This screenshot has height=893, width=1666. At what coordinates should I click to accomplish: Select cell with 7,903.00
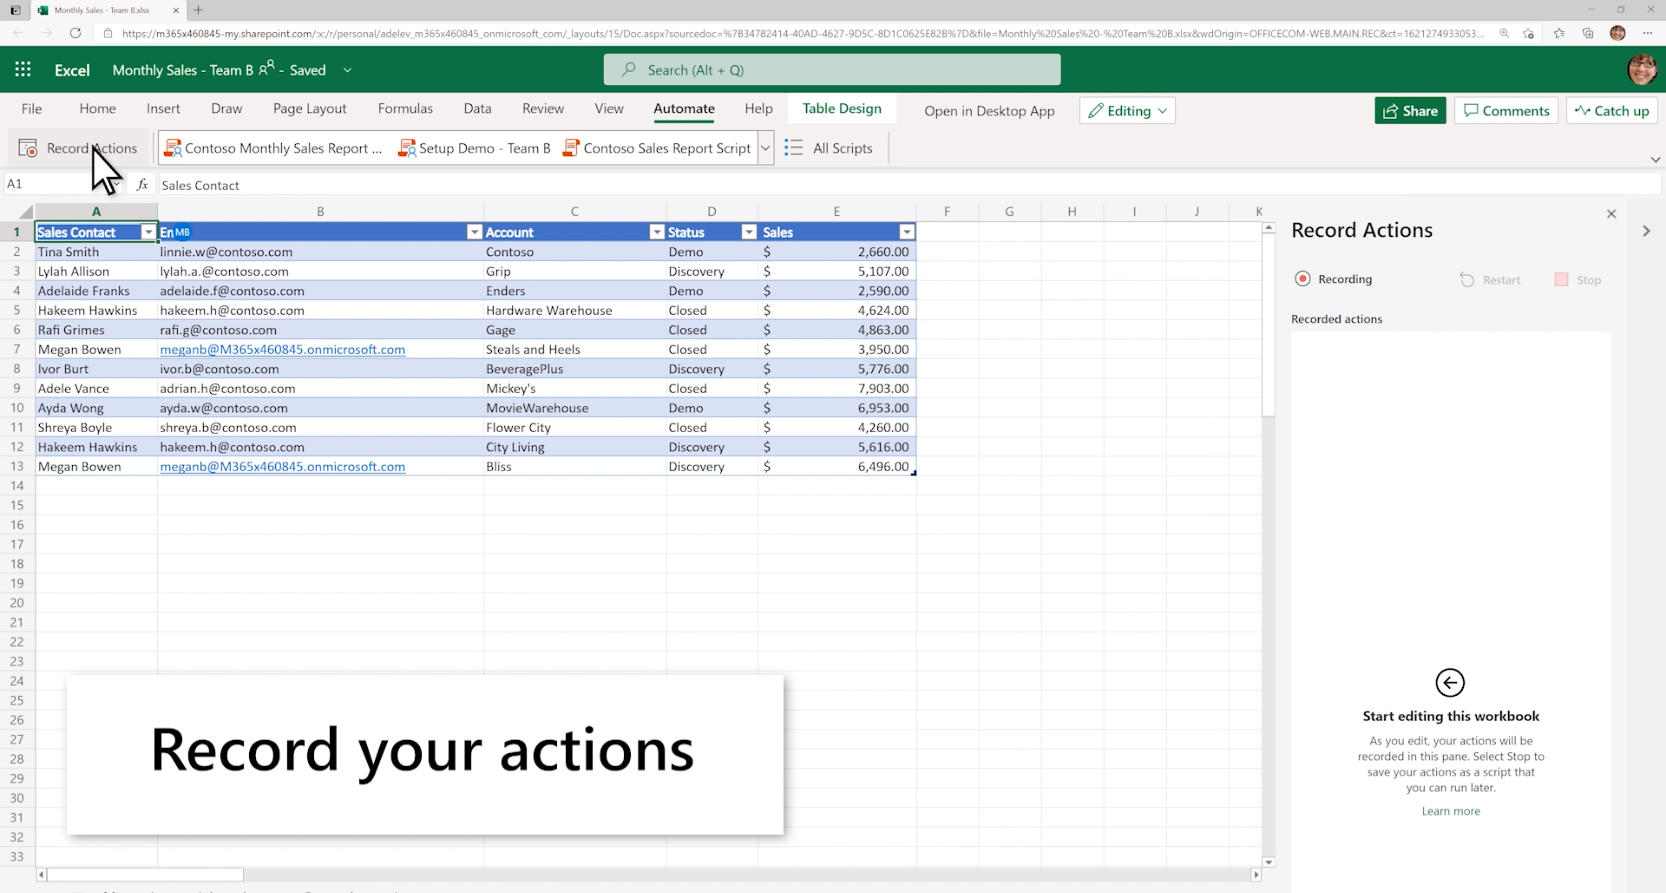836,388
